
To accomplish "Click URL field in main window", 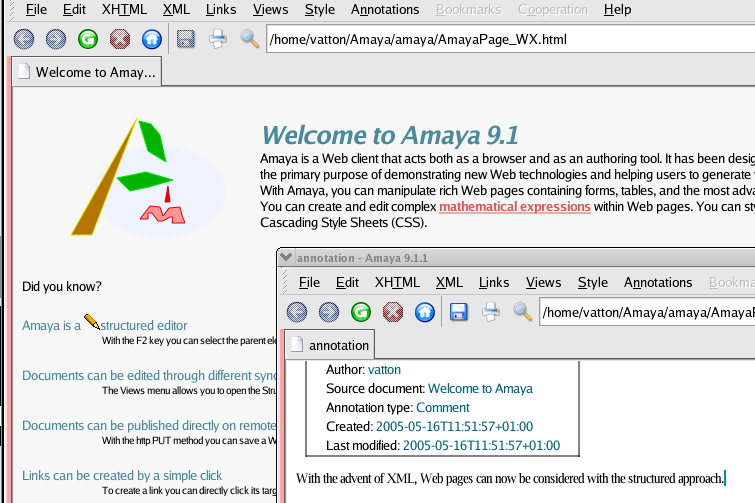I will pyautogui.click(x=510, y=39).
